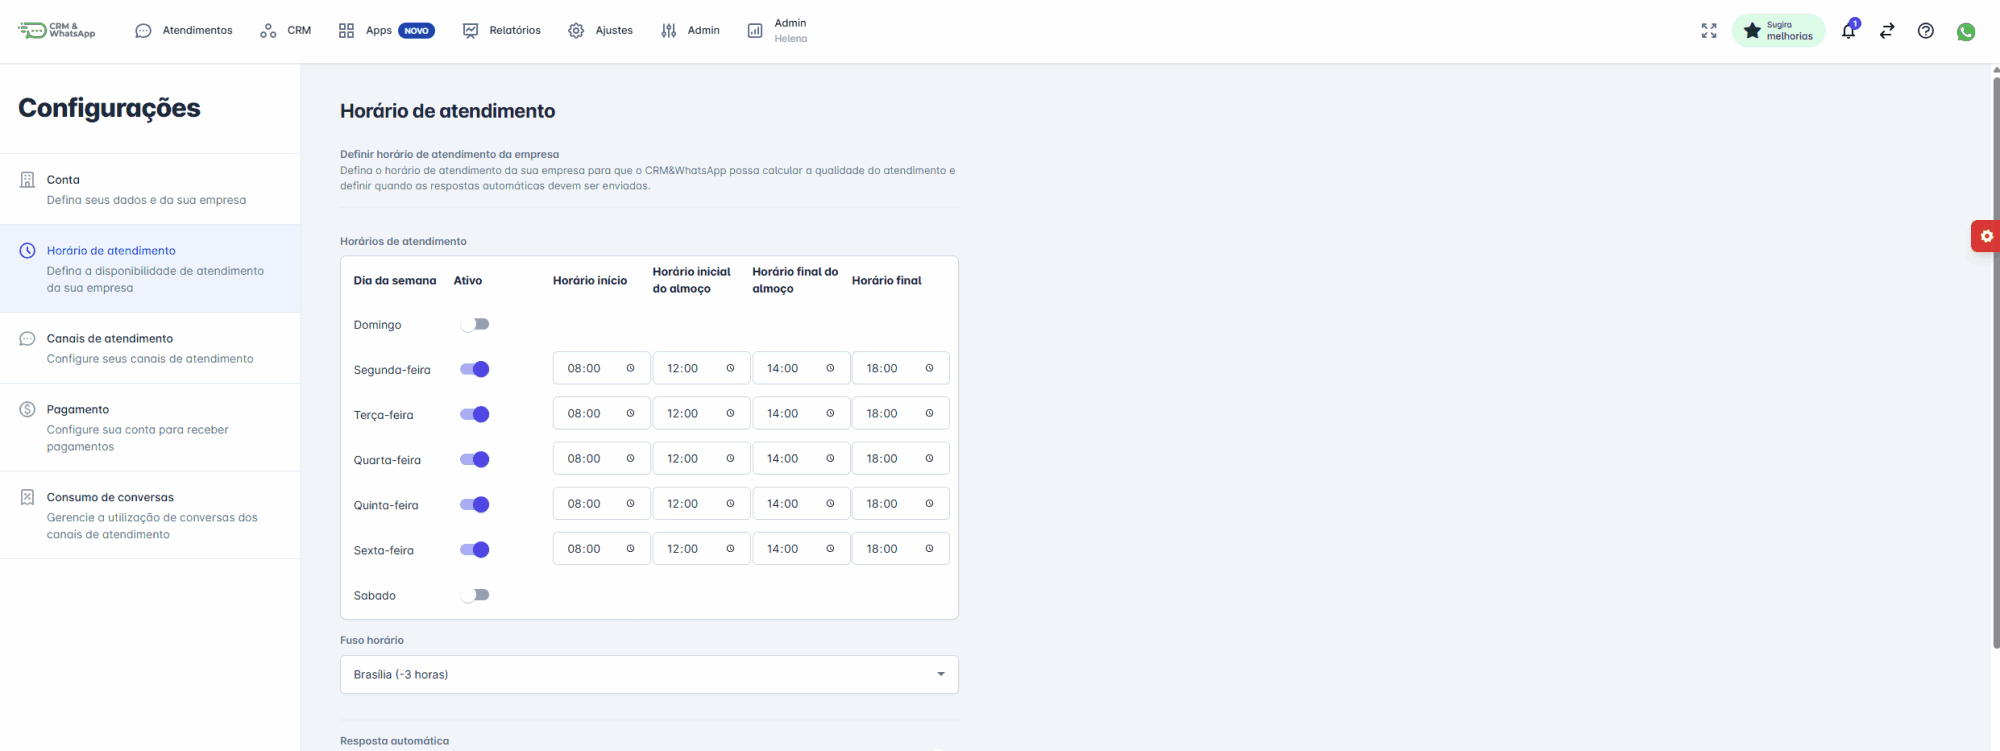
Task: Go to Relatórios in top navigation
Action: tap(502, 31)
